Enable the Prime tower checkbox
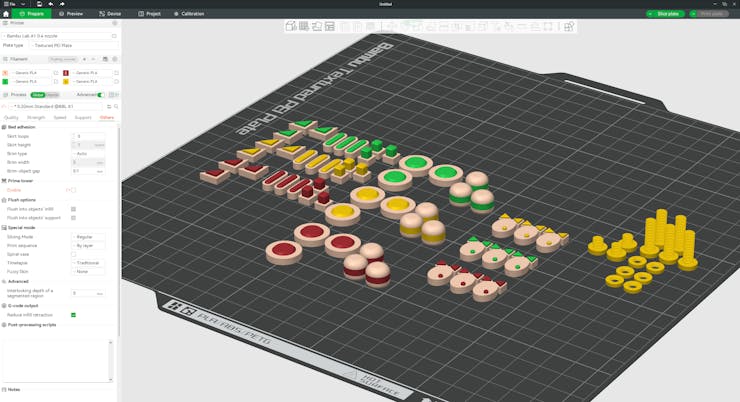The height and width of the screenshot is (402, 740). (73, 190)
